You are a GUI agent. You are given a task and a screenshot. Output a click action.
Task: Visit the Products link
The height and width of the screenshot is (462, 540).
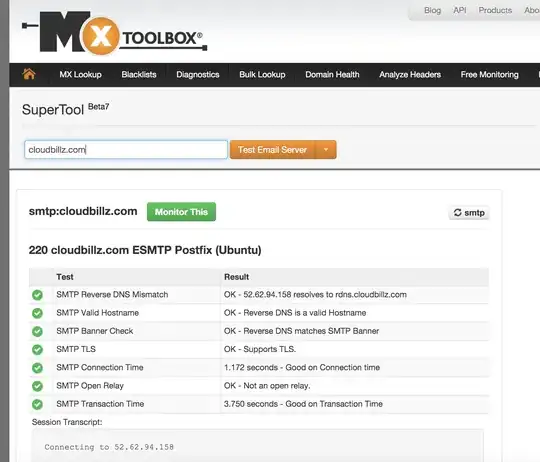(x=495, y=10)
